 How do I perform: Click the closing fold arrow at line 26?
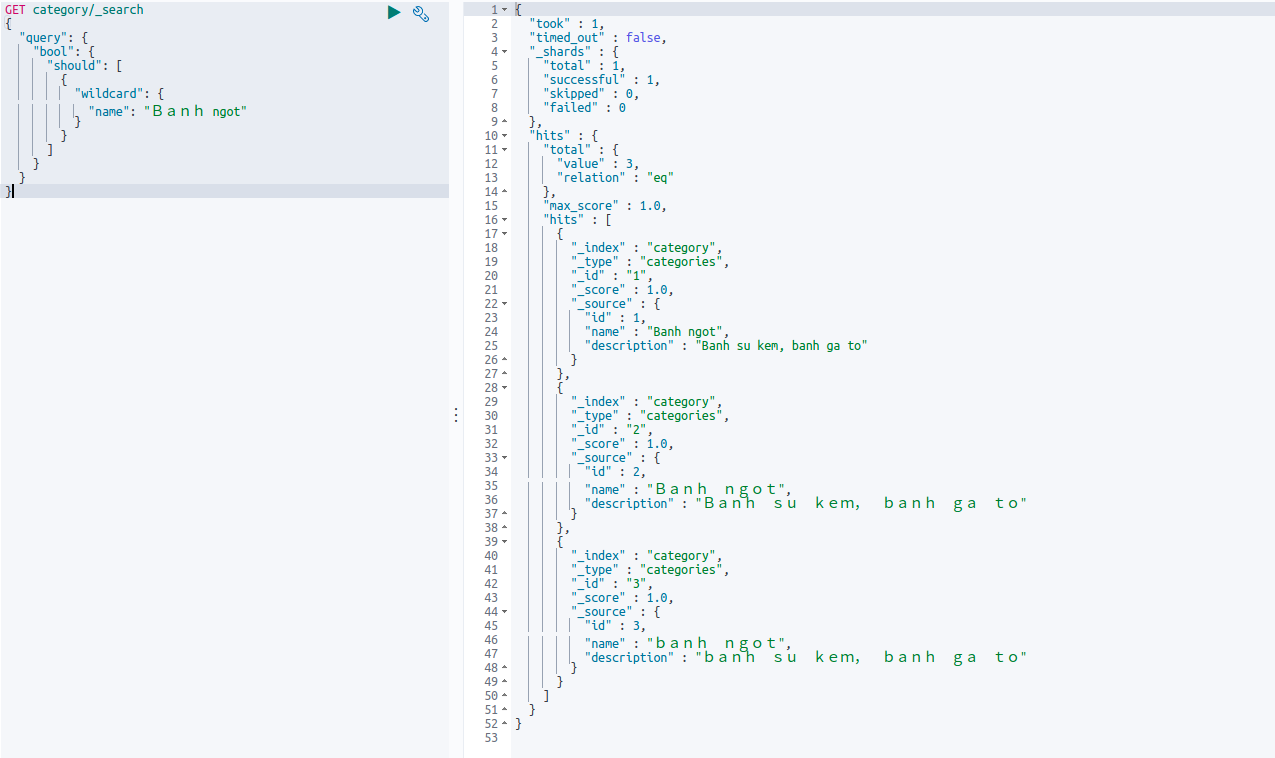point(505,360)
